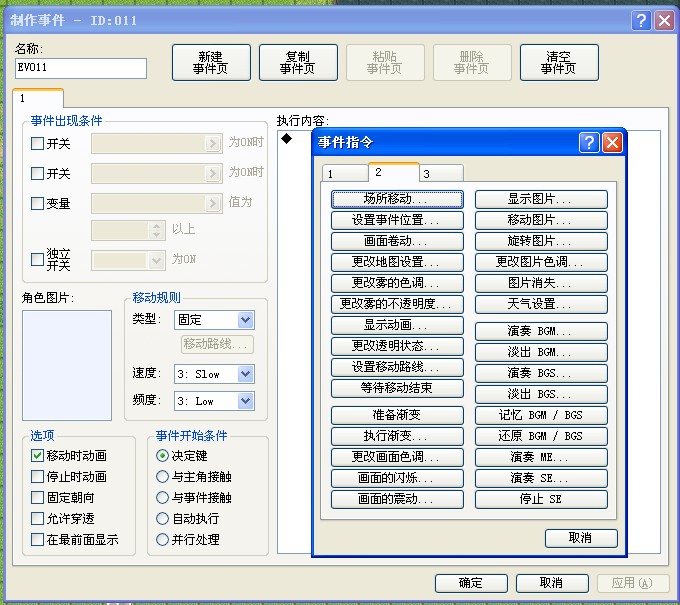The width and height of the screenshot is (680, 605).
Task: Click the 显示动画 command button
Action: point(397,325)
